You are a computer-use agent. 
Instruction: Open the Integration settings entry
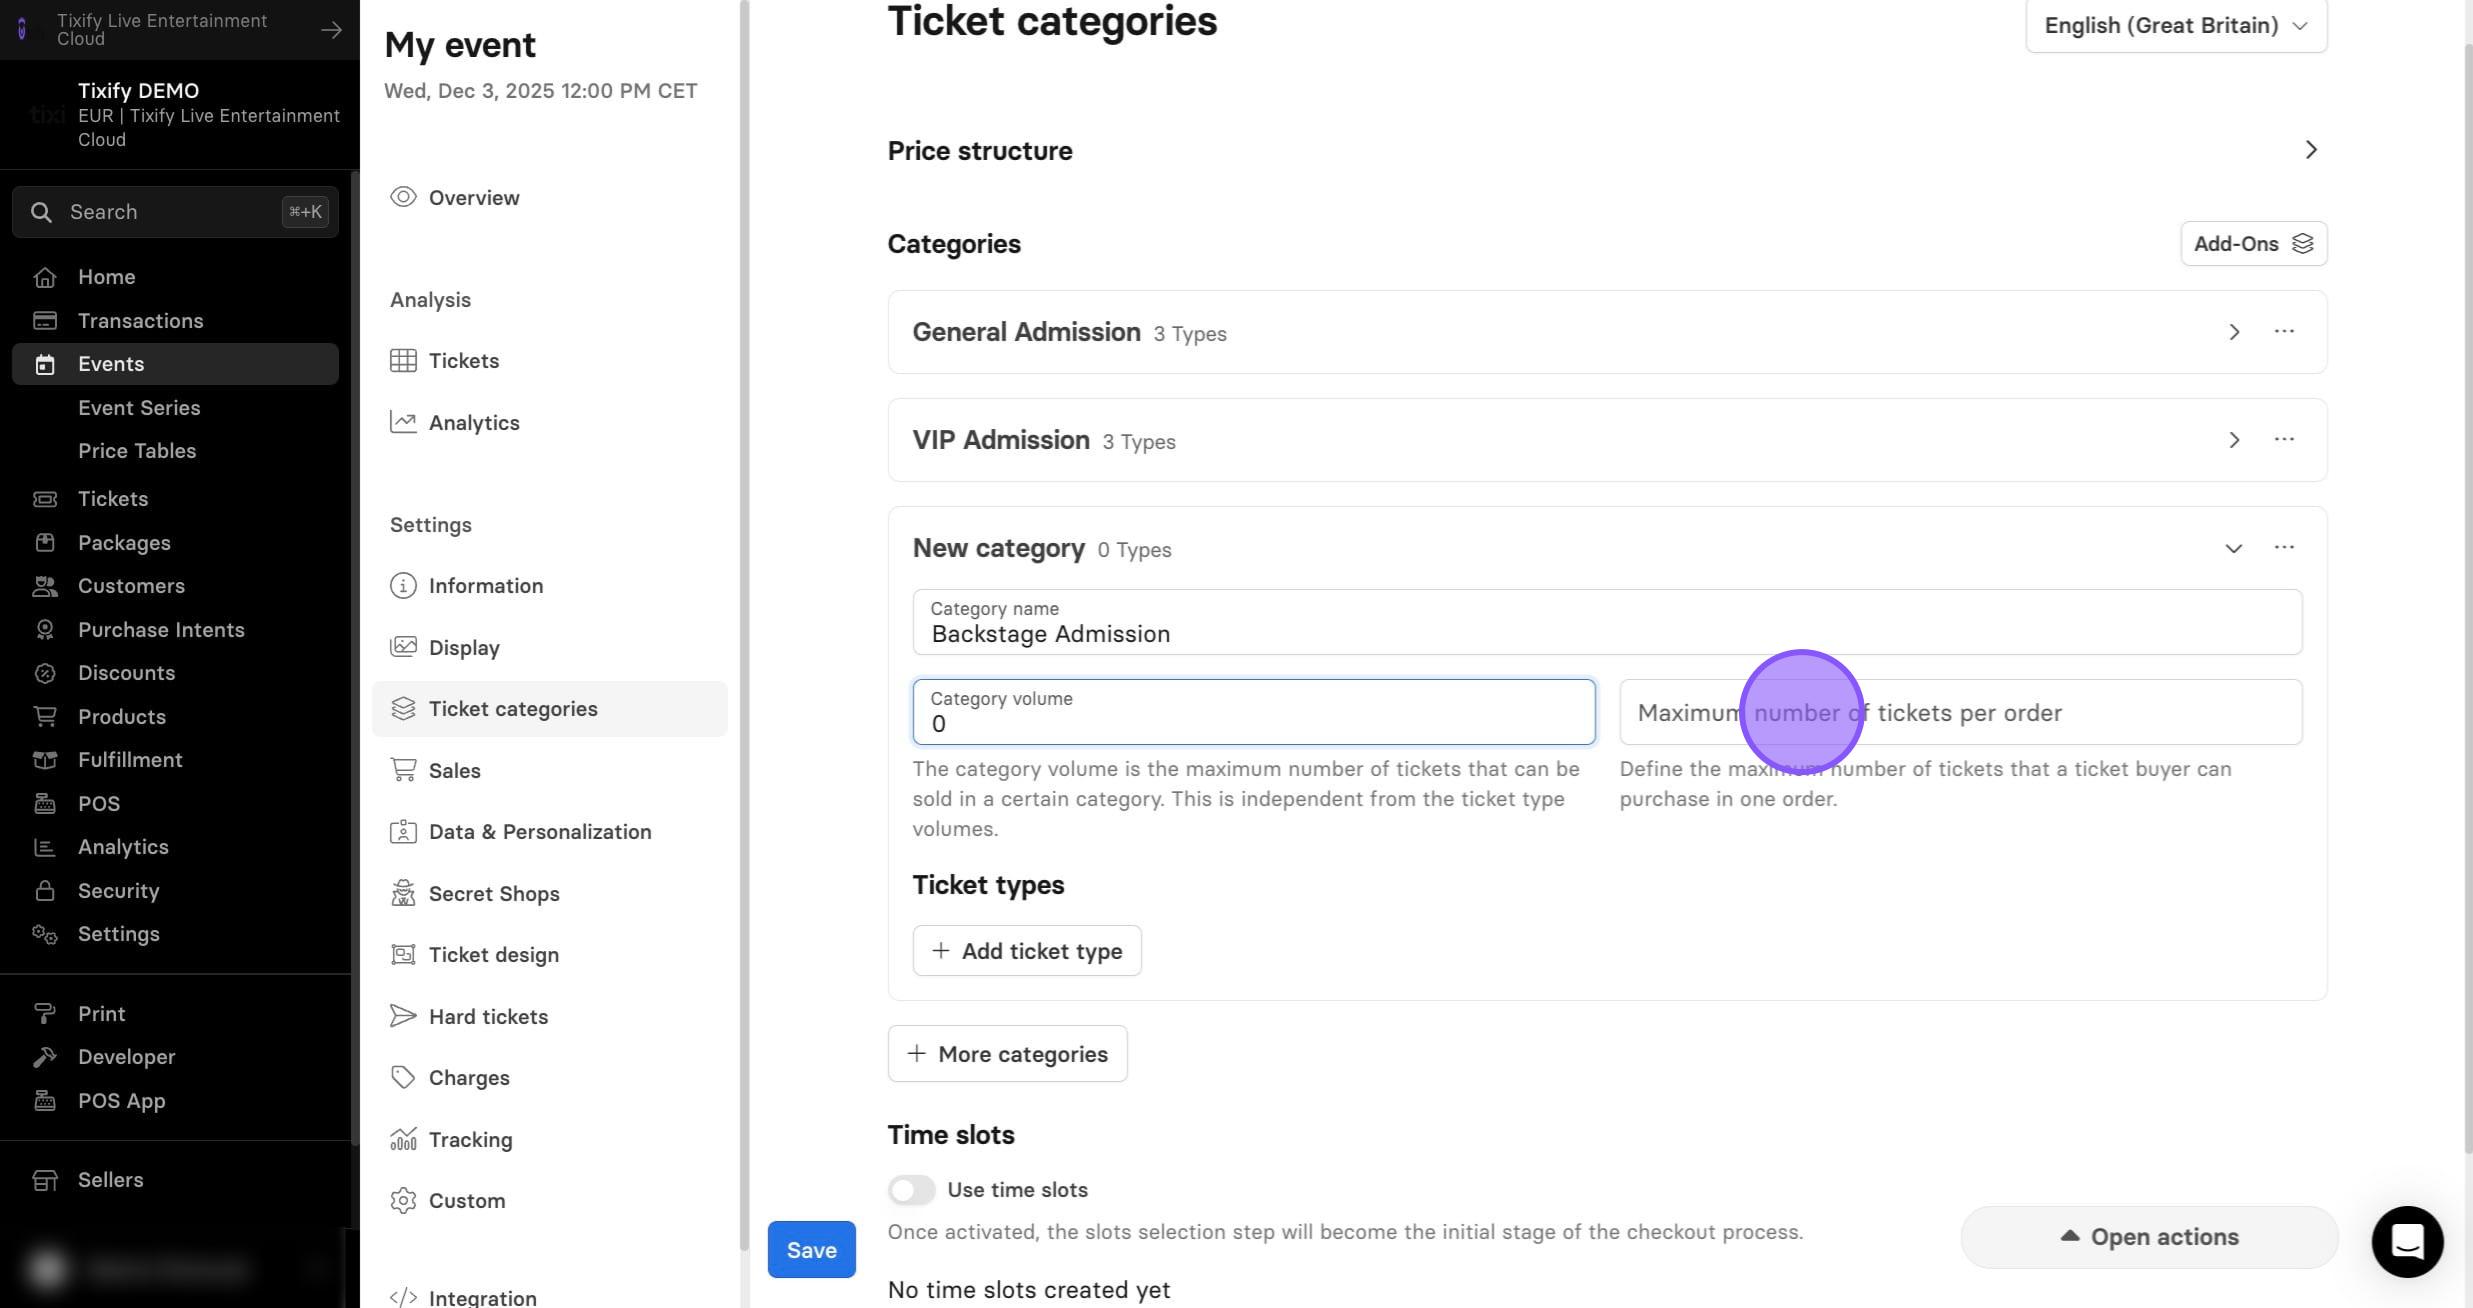coord(463,1298)
